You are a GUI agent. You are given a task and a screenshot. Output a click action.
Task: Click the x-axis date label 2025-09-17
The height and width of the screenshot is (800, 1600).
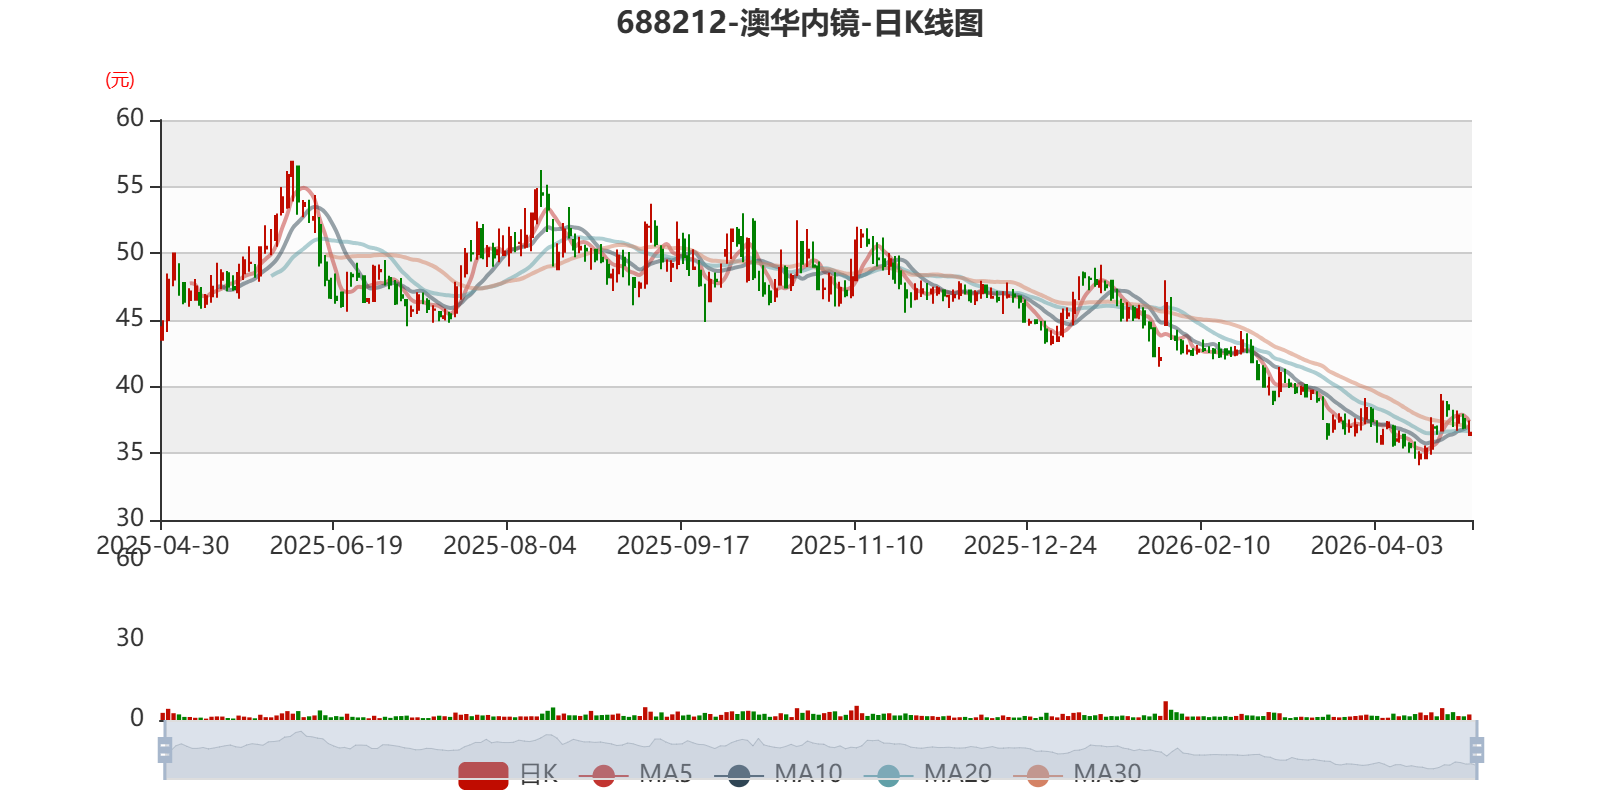[x=683, y=546]
